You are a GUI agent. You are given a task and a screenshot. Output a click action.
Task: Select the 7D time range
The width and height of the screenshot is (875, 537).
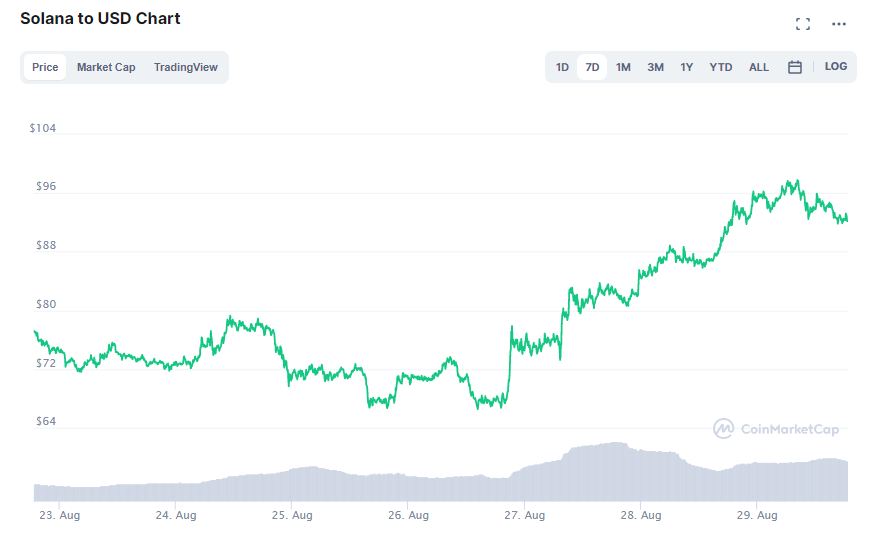click(x=592, y=67)
